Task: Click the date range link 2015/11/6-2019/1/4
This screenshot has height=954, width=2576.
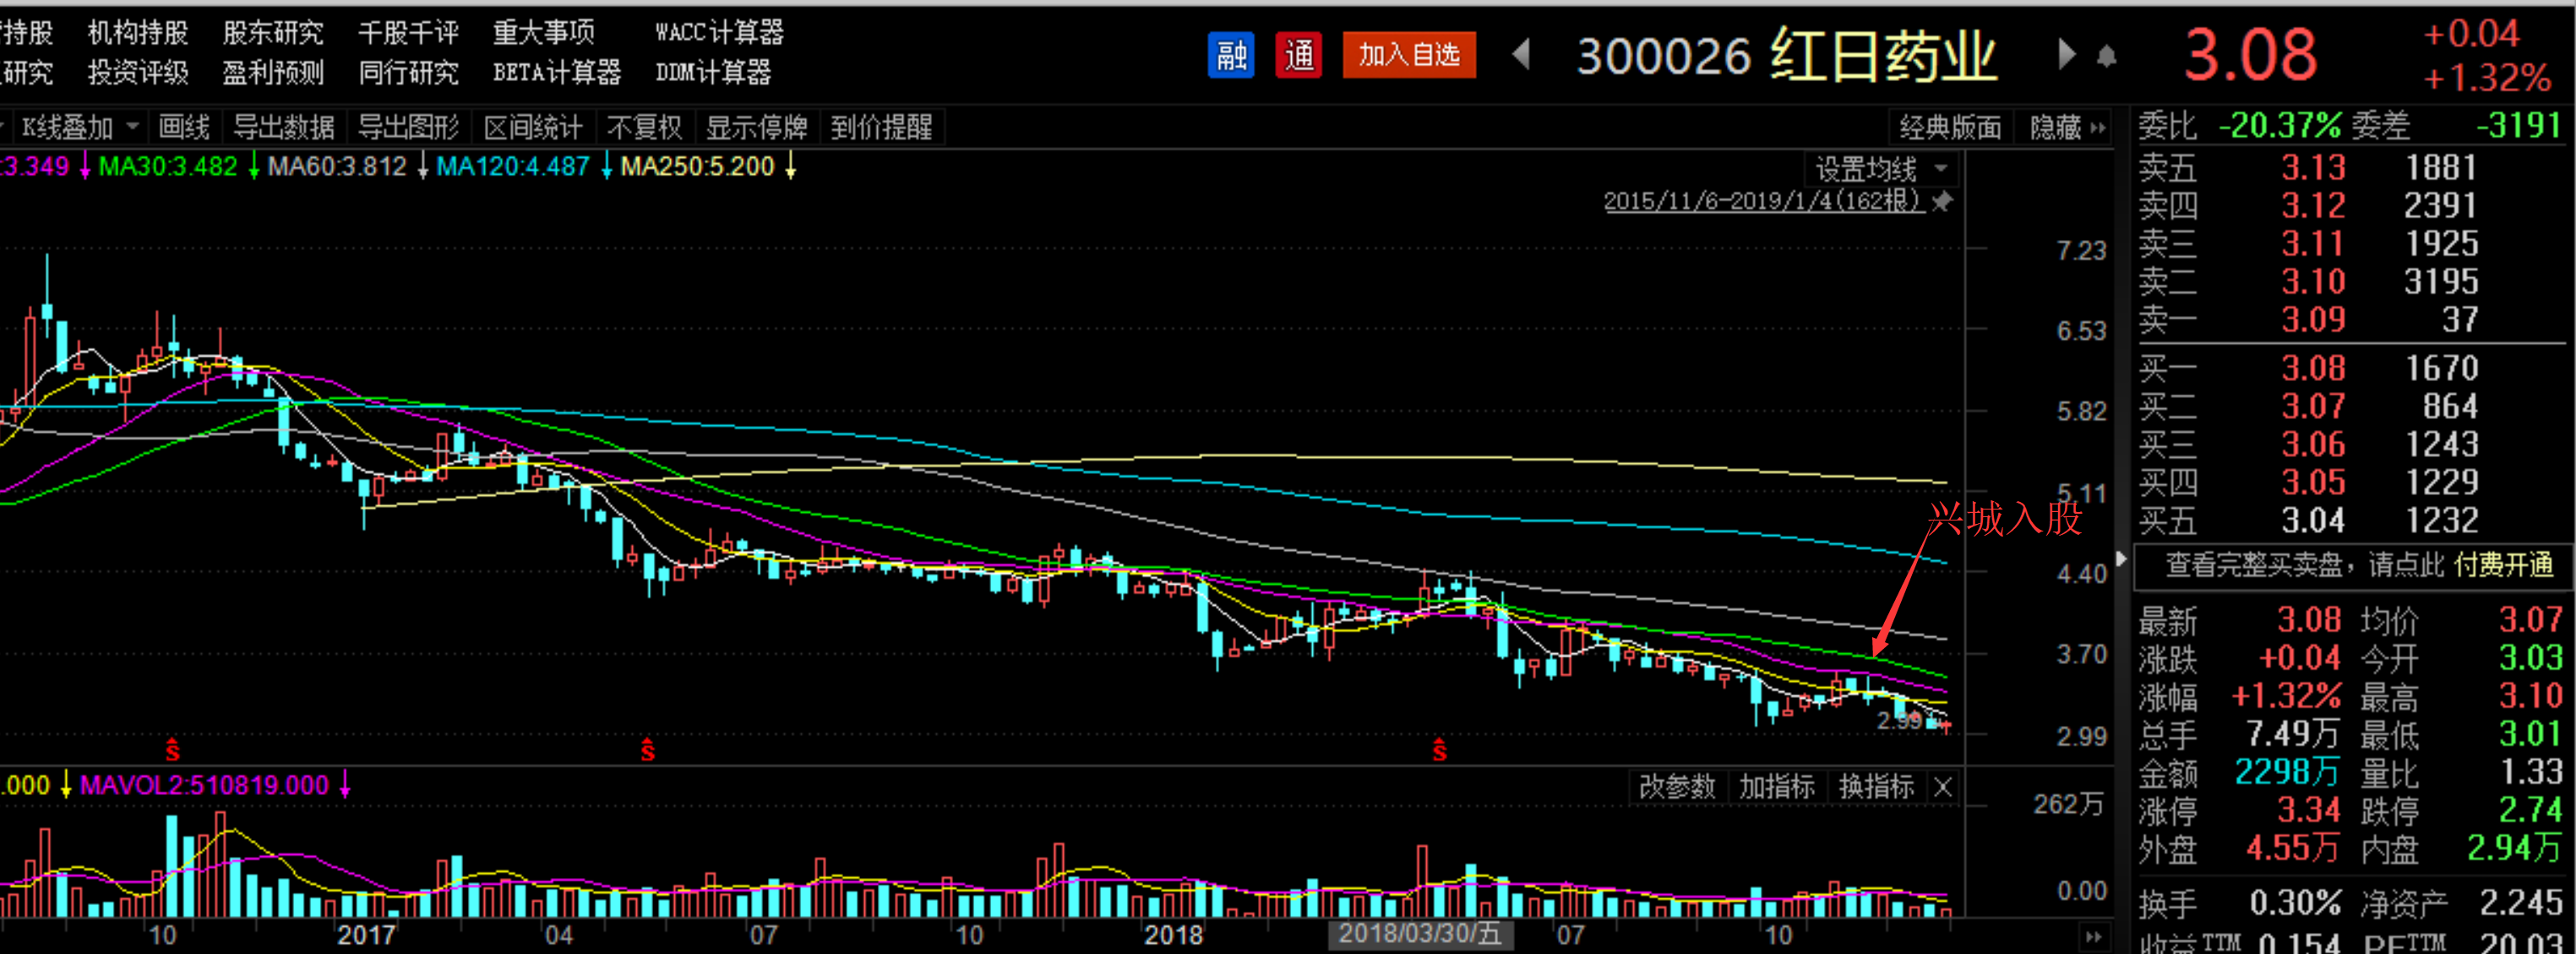Action: point(1763,201)
